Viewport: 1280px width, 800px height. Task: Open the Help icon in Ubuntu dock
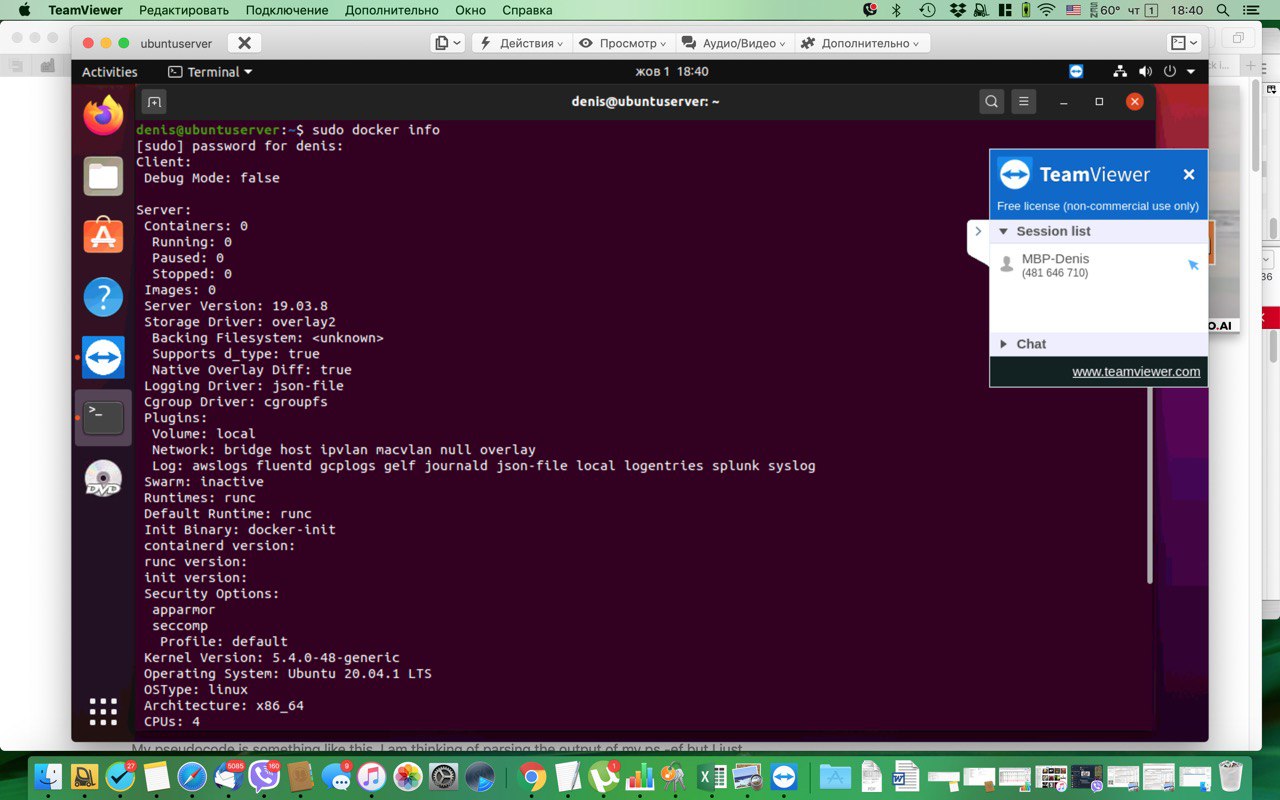pos(103,297)
